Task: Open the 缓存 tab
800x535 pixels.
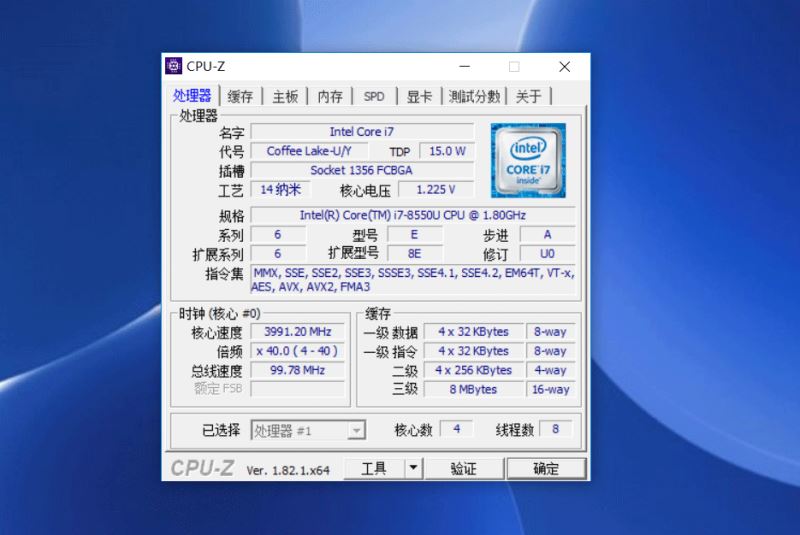Action: tap(240, 96)
